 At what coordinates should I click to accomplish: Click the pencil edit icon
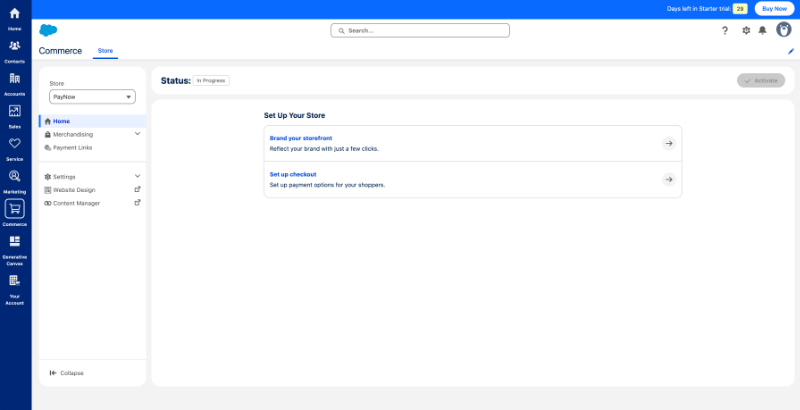click(791, 51)
